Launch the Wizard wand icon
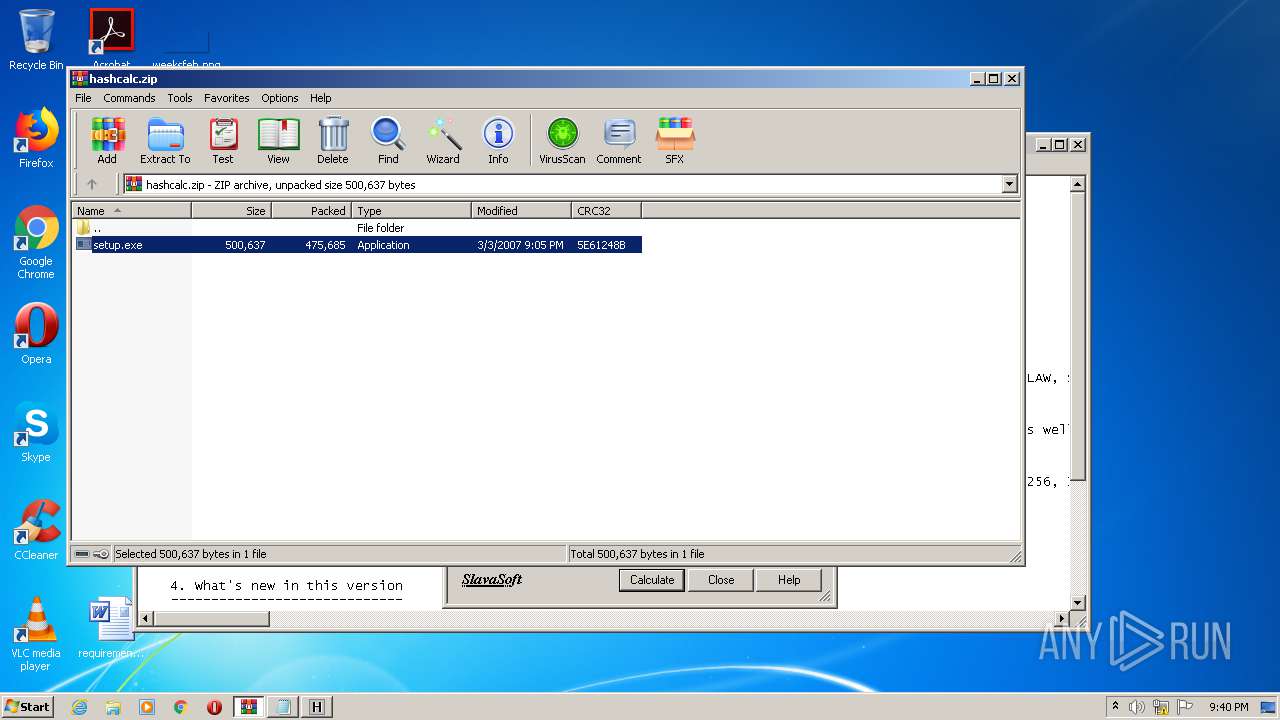 443,140
